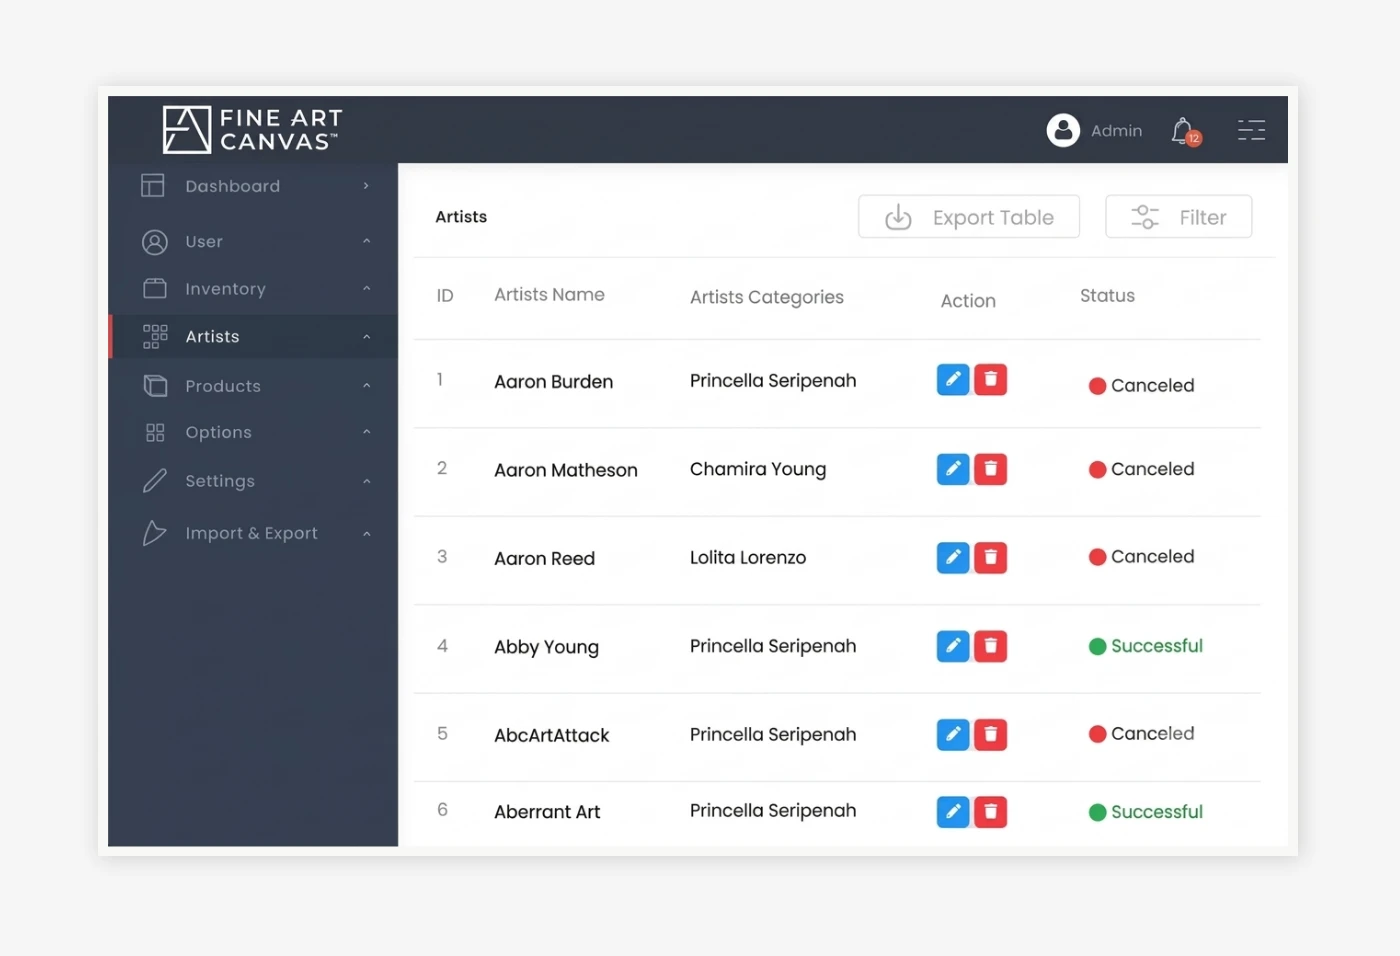This screenshot has height=956, width=1400.
Task: Expand the Products menu chevron
Action: pyautogui.click(x=366, y=386)
